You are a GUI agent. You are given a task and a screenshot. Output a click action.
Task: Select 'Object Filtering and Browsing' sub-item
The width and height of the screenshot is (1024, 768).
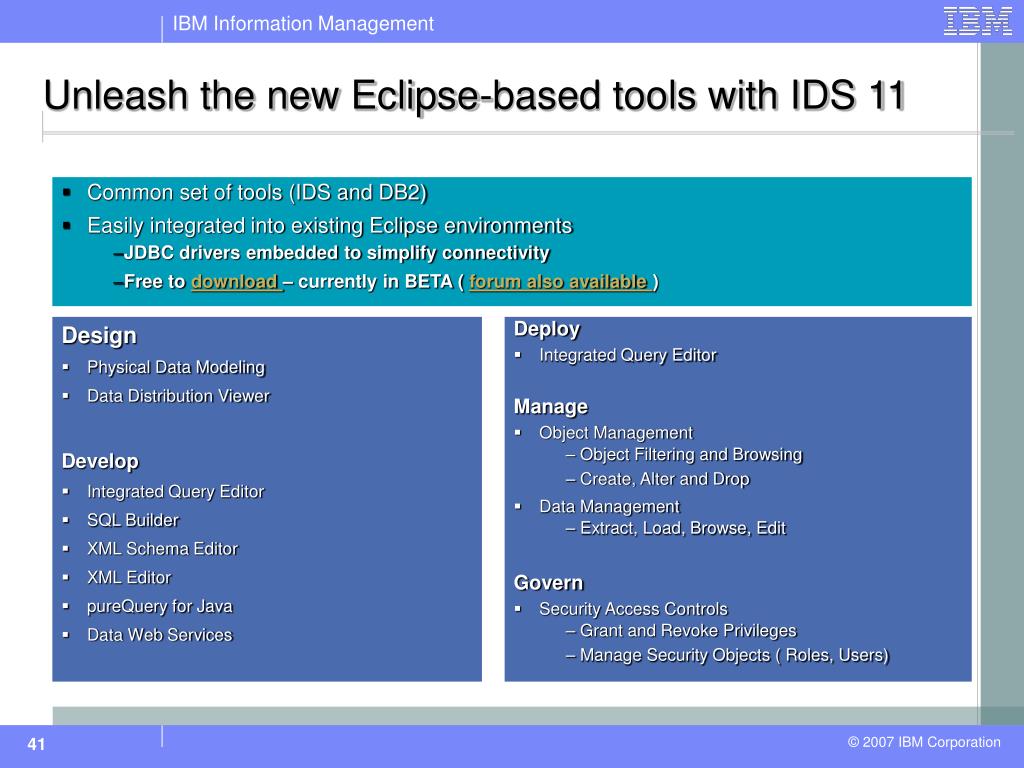(691, 455)
